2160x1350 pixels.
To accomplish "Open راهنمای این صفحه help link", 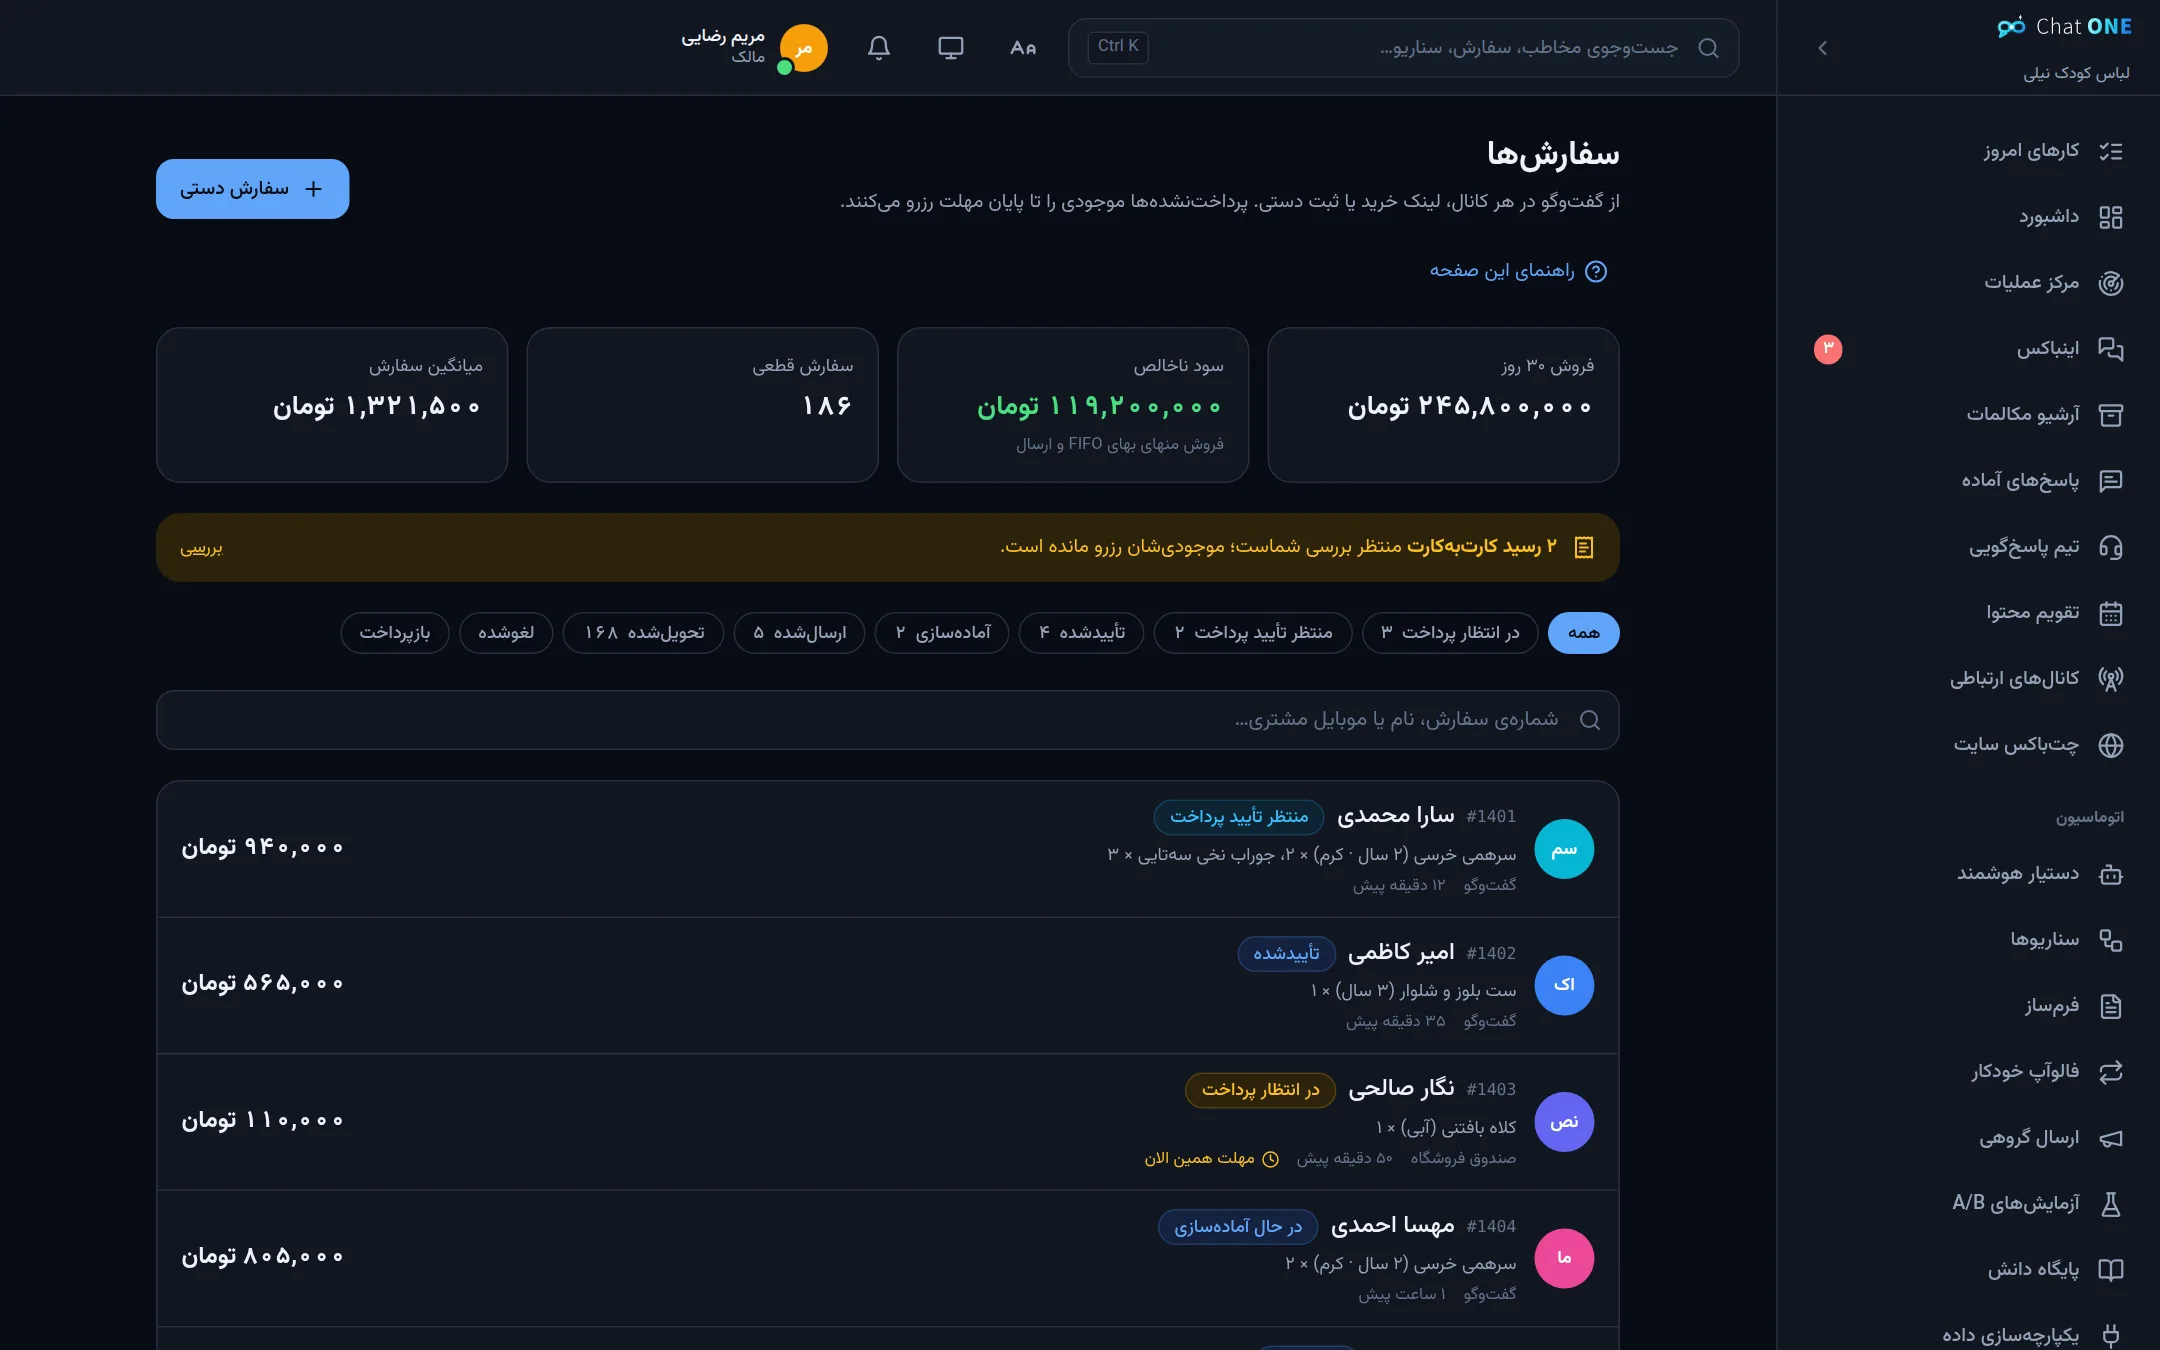I will [x=1518, y=271].
